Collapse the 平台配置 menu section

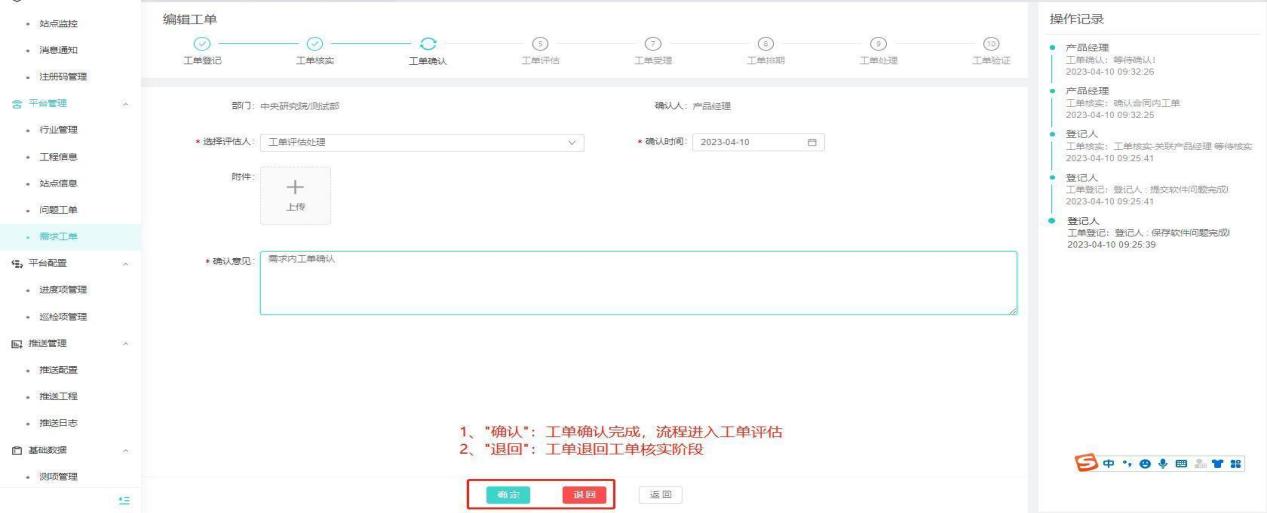[124, 264]
